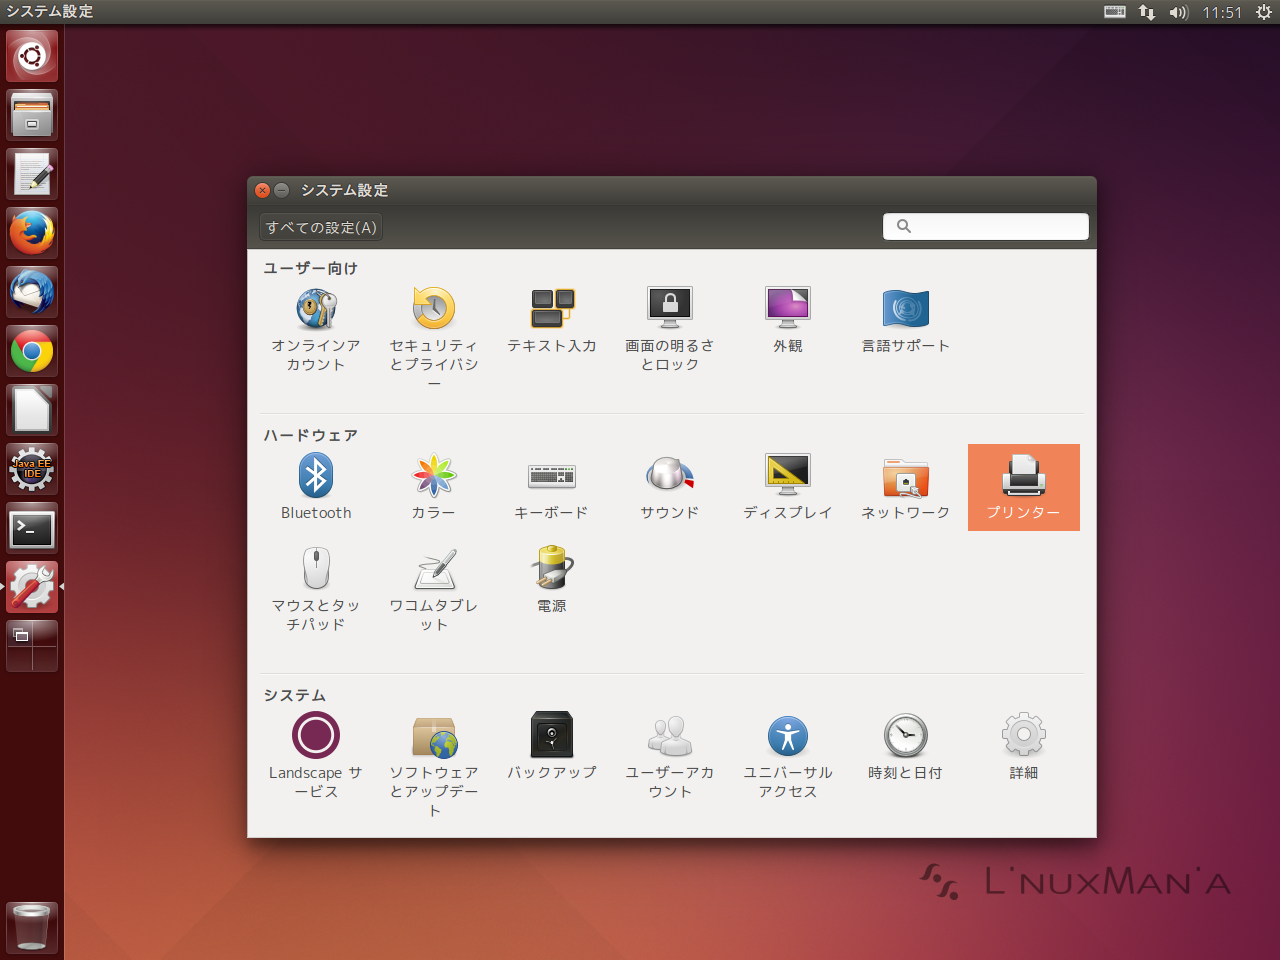Close the システム設定 window
Image resolution: width=1280 pixels, height=960 pixels.
click(263, 190)
